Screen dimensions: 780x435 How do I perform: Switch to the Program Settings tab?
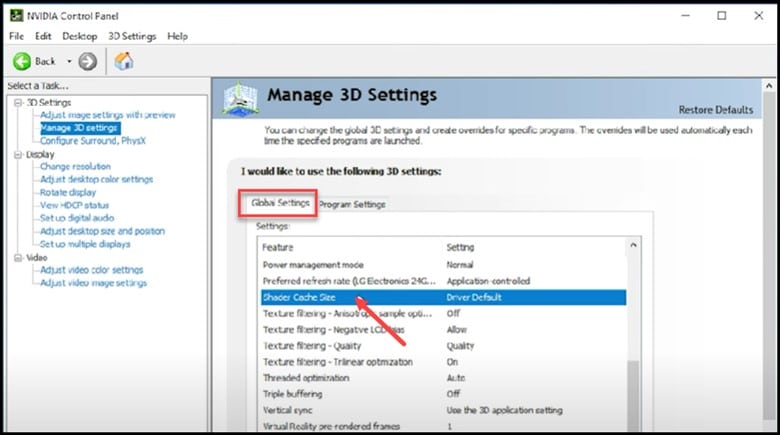[352, 204]
